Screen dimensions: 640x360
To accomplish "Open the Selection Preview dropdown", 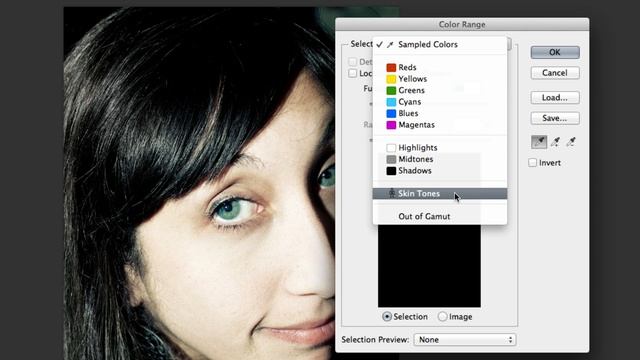I will click(464, 340).
